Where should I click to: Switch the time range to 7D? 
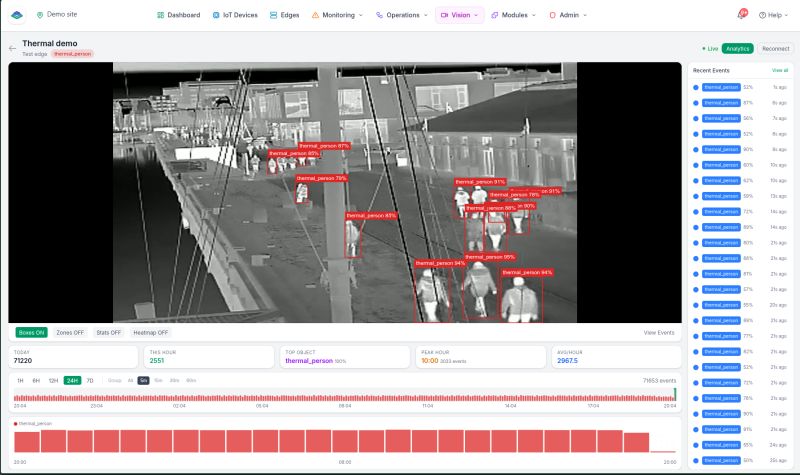tap(90, 381)
